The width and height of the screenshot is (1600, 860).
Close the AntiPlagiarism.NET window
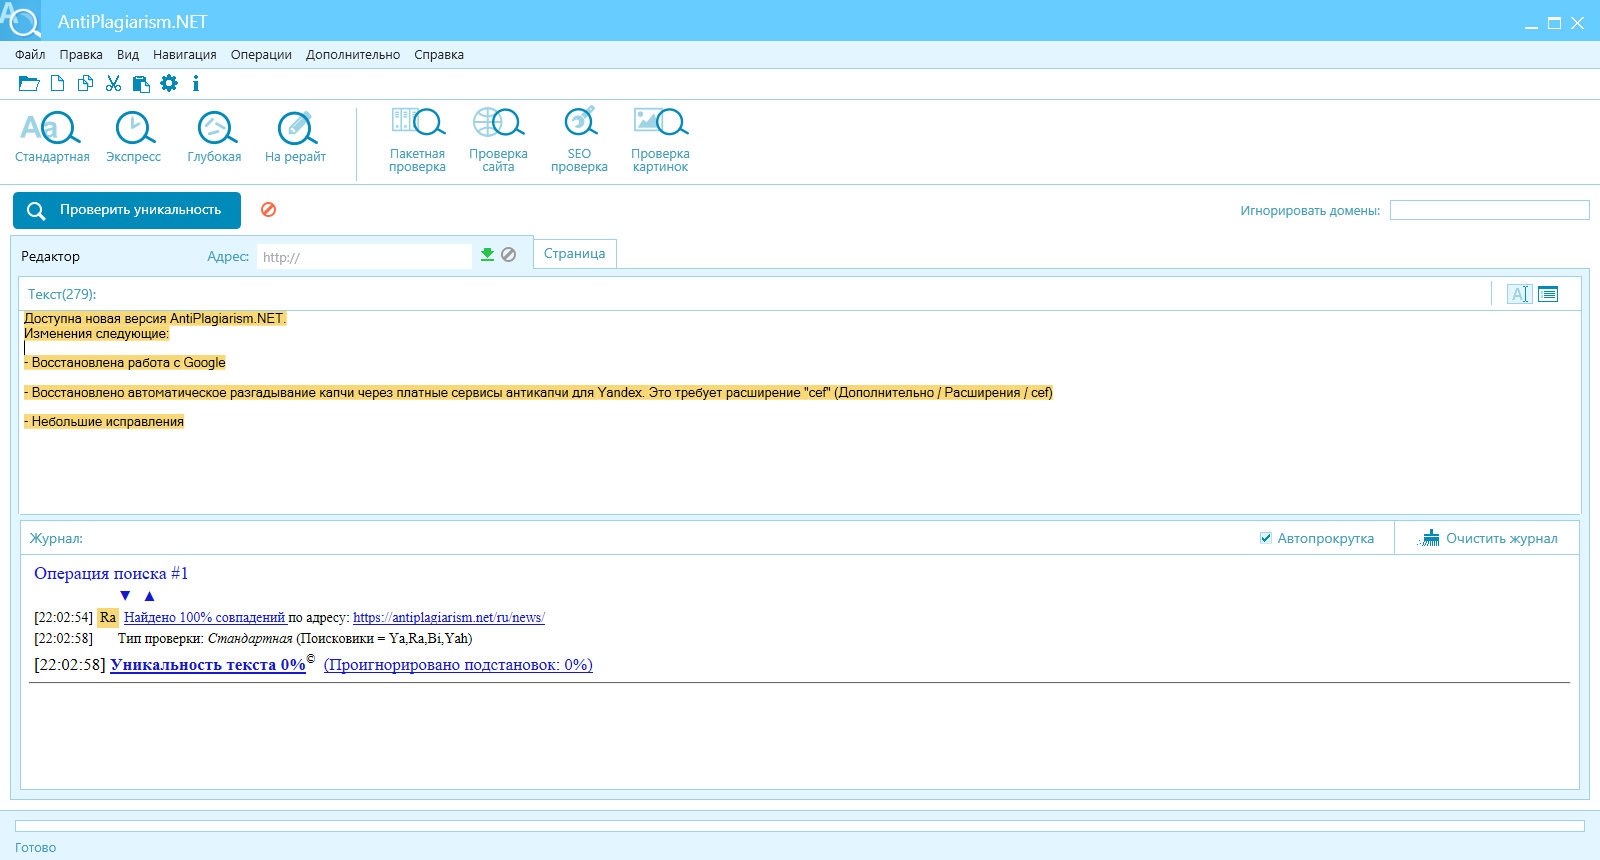tap(1578, 23)
